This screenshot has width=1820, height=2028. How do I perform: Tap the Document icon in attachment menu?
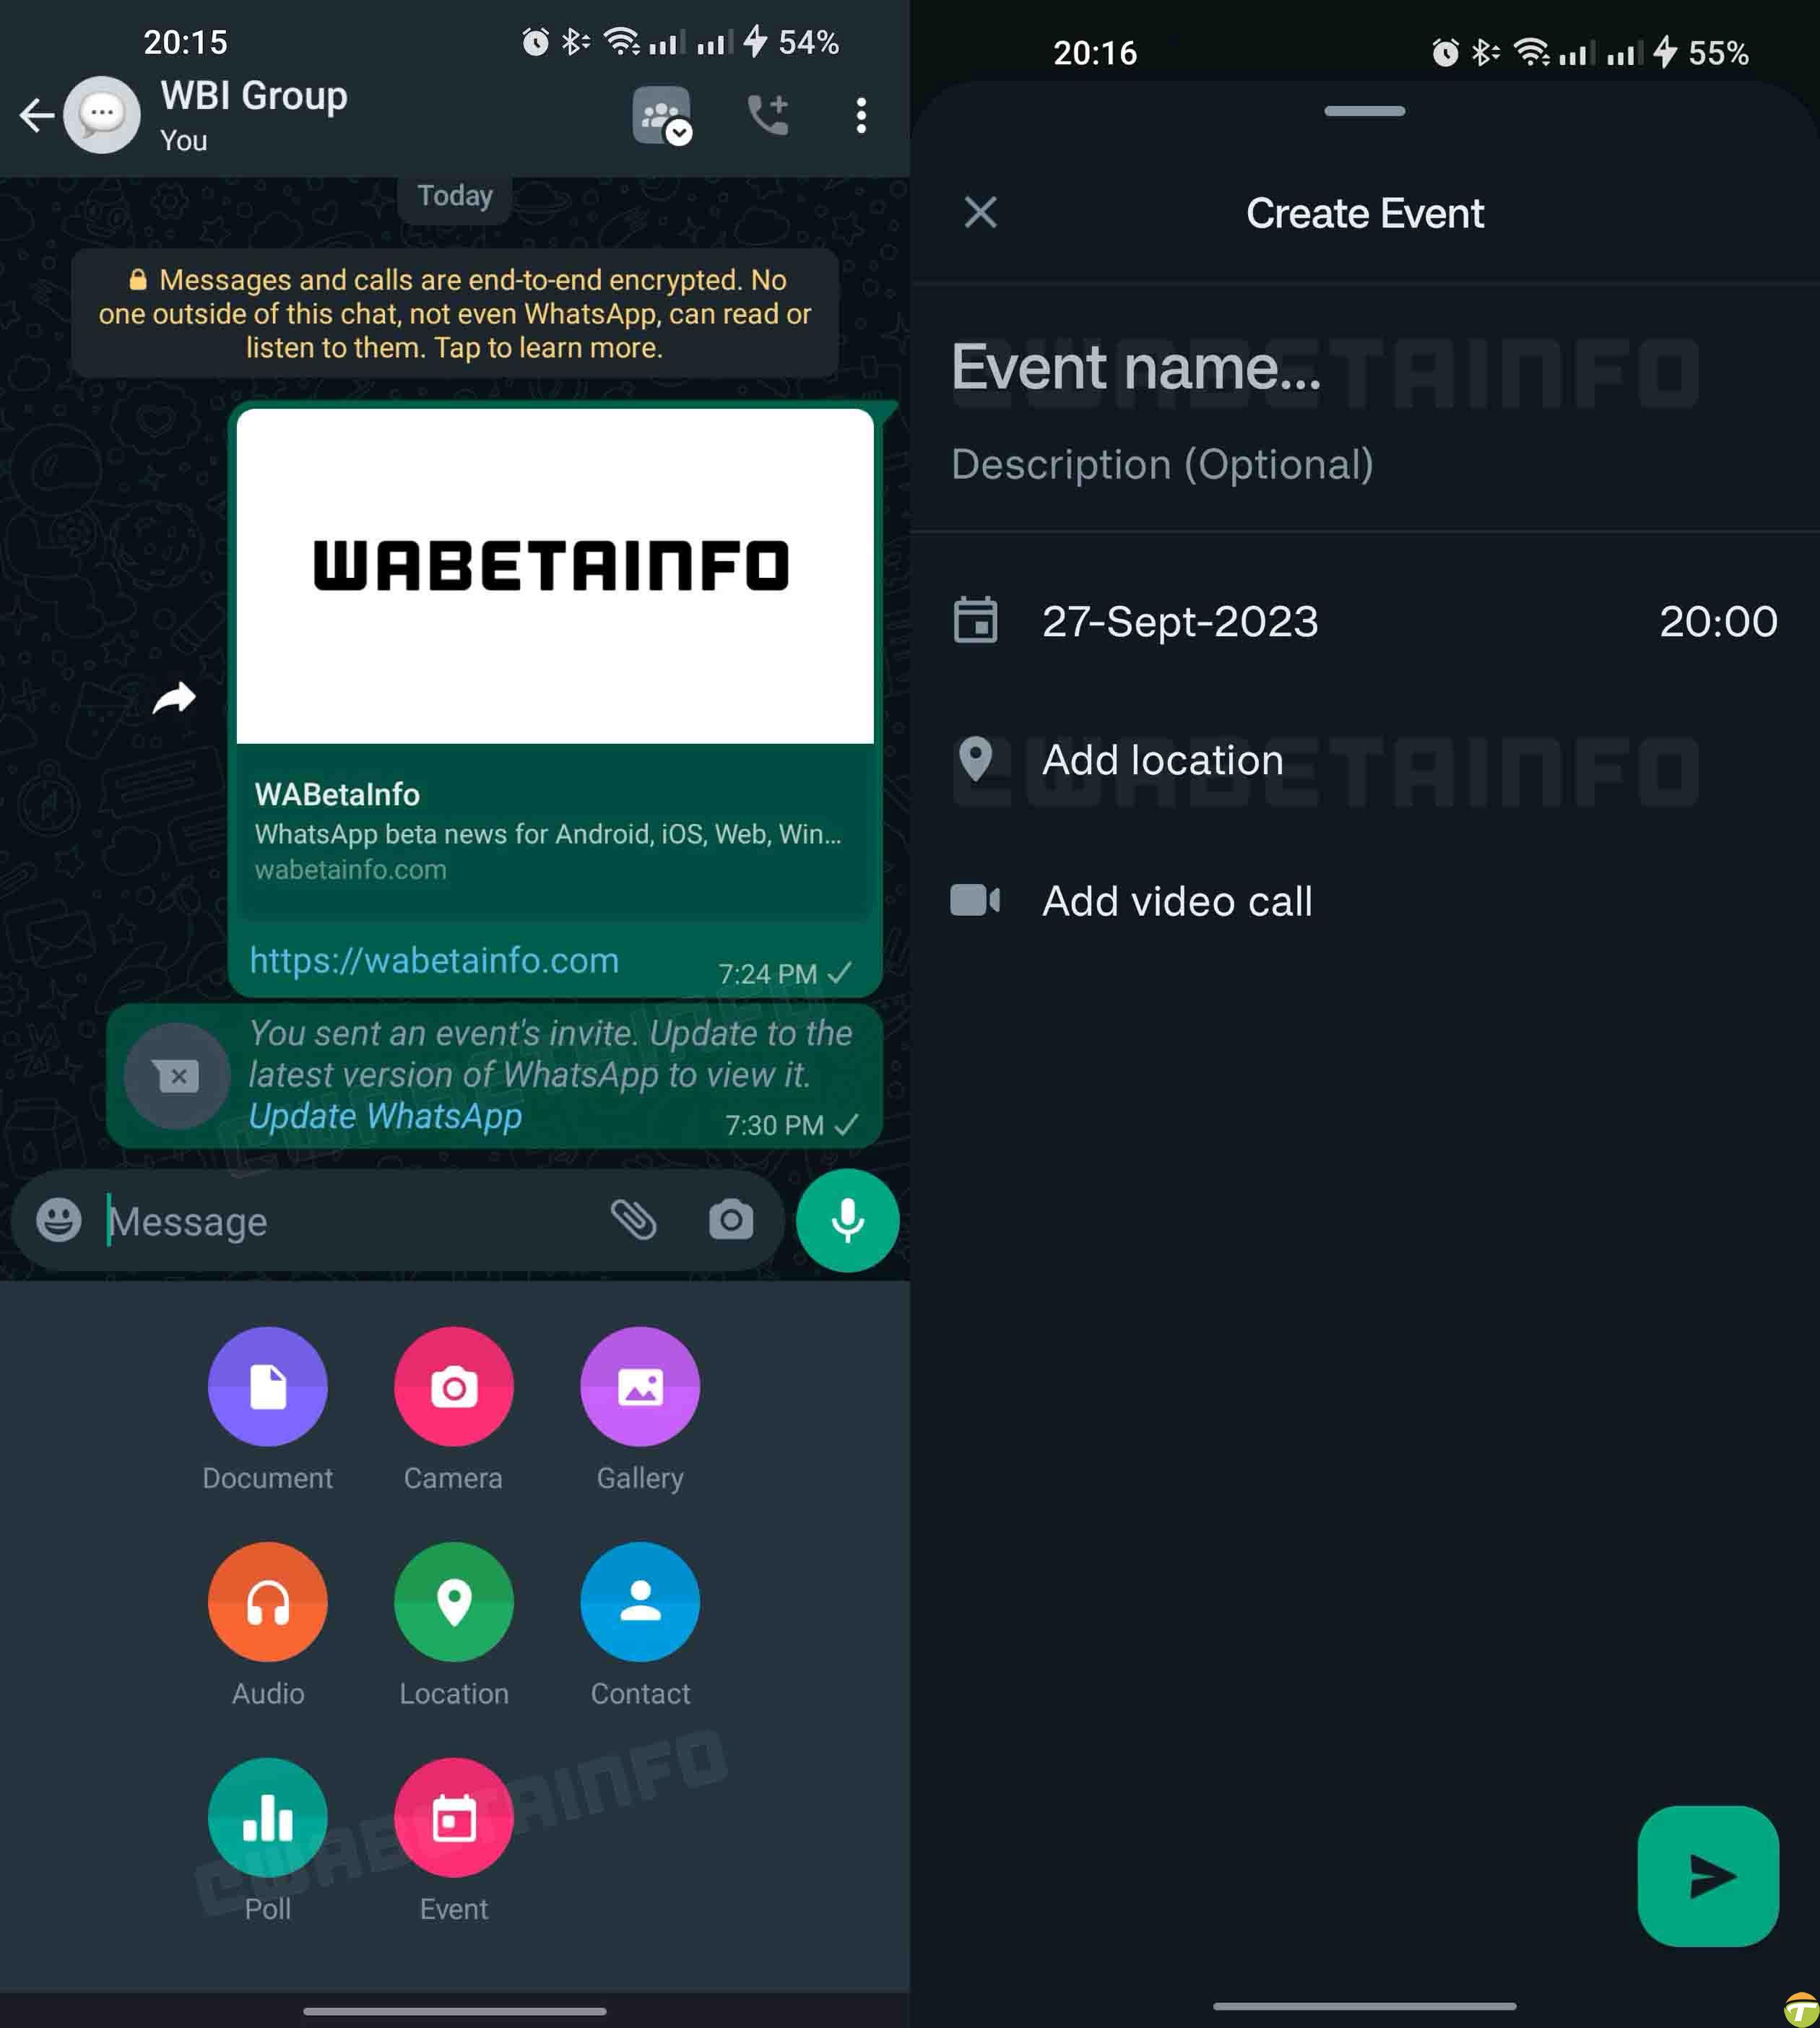point(267,1388)
